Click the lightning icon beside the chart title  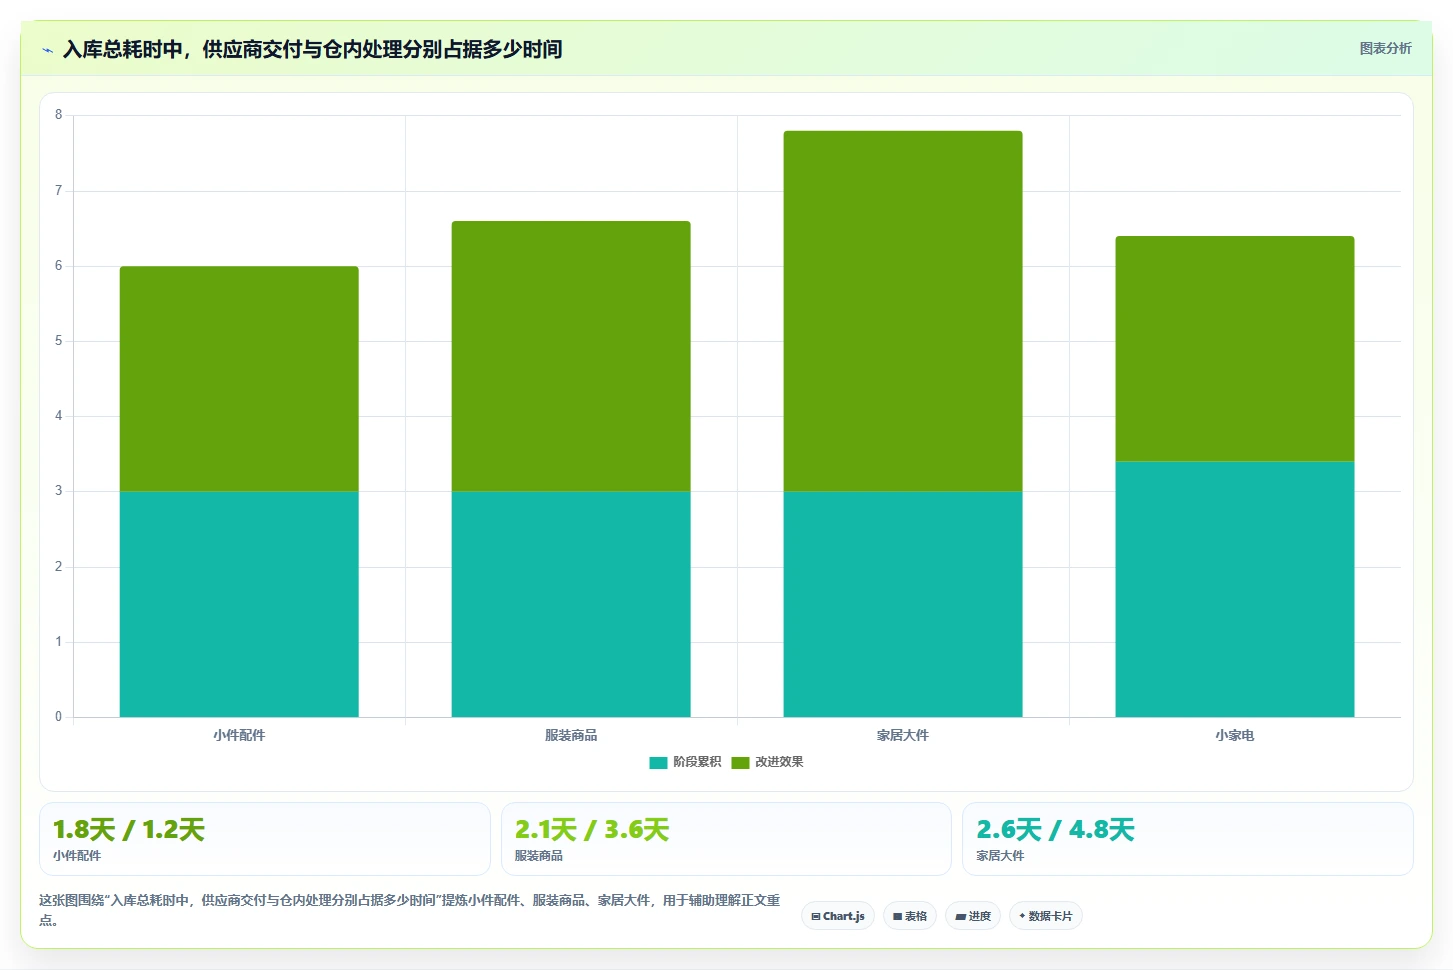47,50
